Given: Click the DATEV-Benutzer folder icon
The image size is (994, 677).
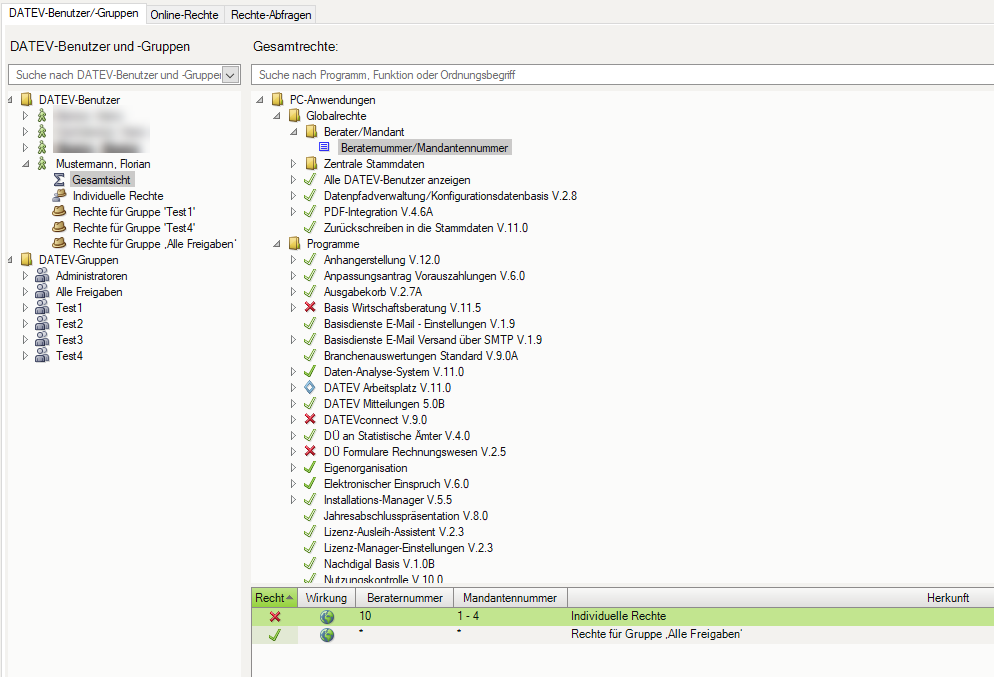Looking at the screenshot, I should tap(27, 100).
